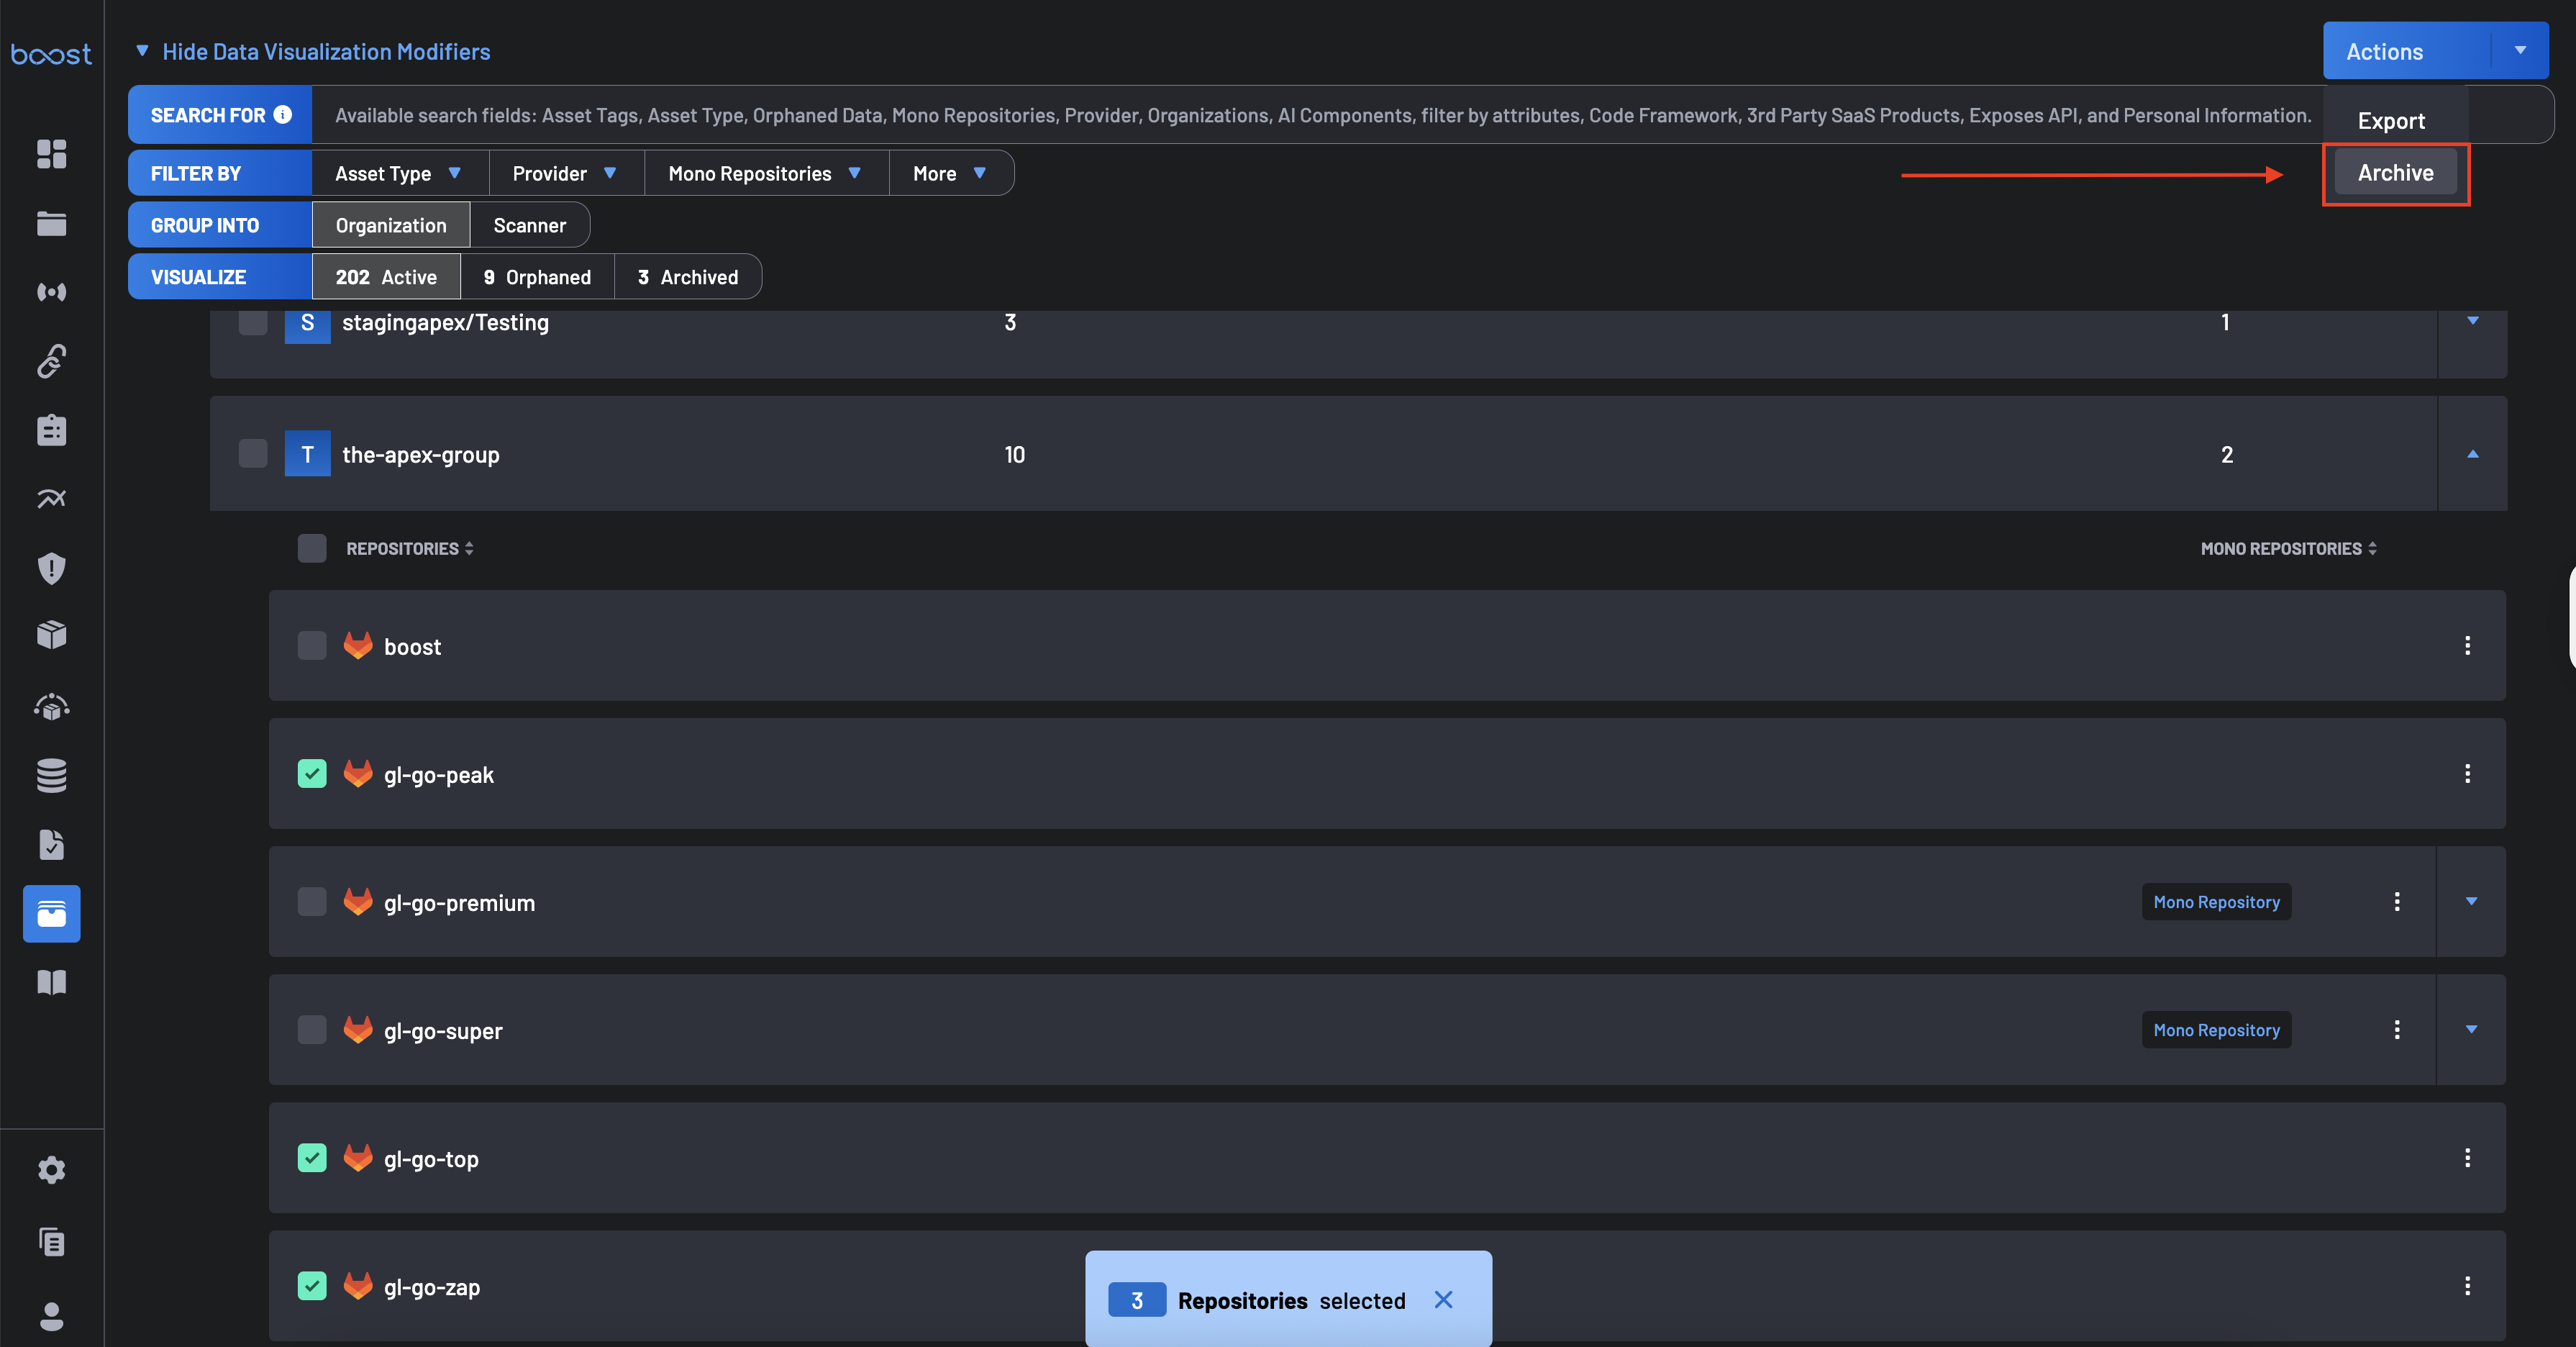Expand the gl-go-premium mono repository row
The height and width of the screenshot is (1347, 2576).
[2471, 901]
